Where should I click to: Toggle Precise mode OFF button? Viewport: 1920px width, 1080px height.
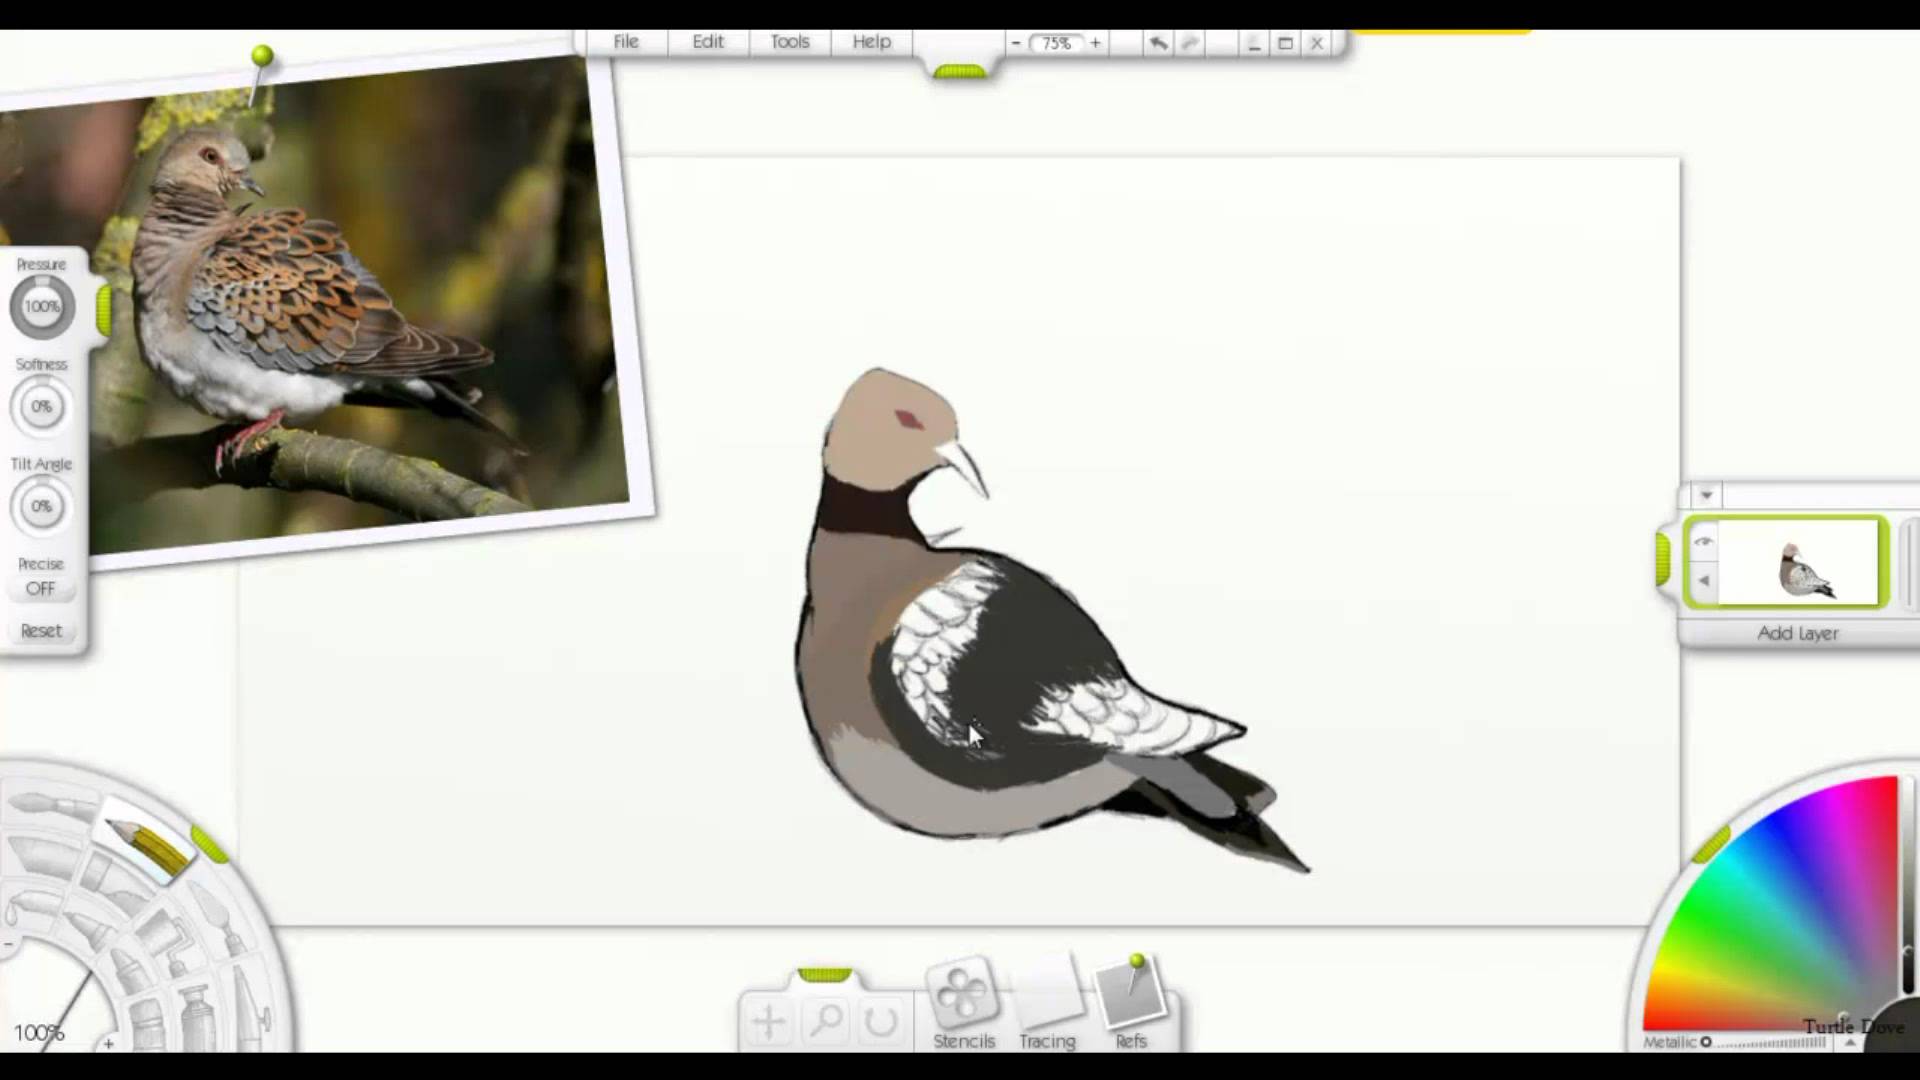(41, 589)
